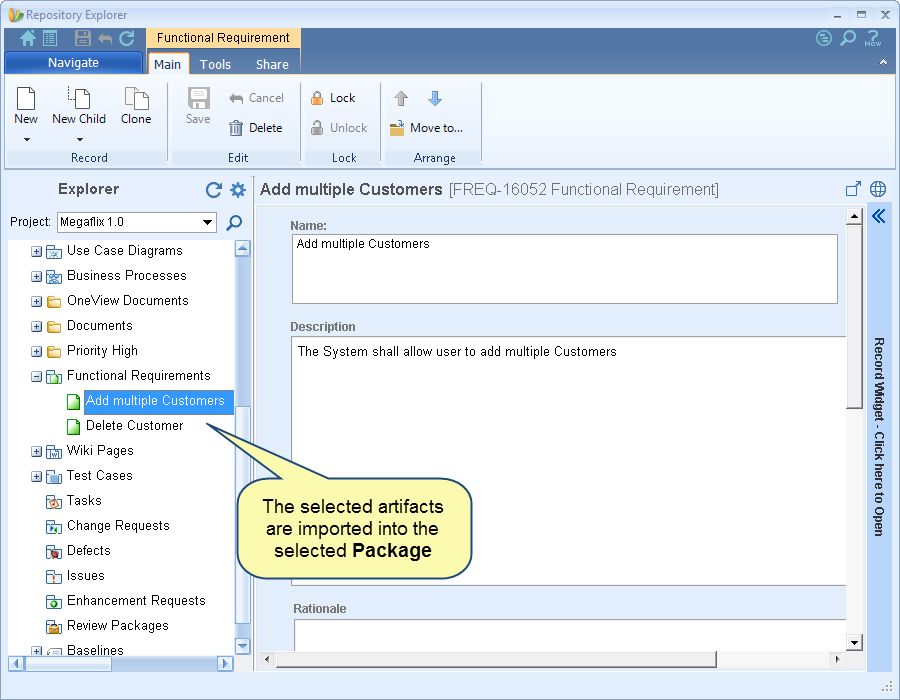Select the Delete Customer requirement

[134, 426]
